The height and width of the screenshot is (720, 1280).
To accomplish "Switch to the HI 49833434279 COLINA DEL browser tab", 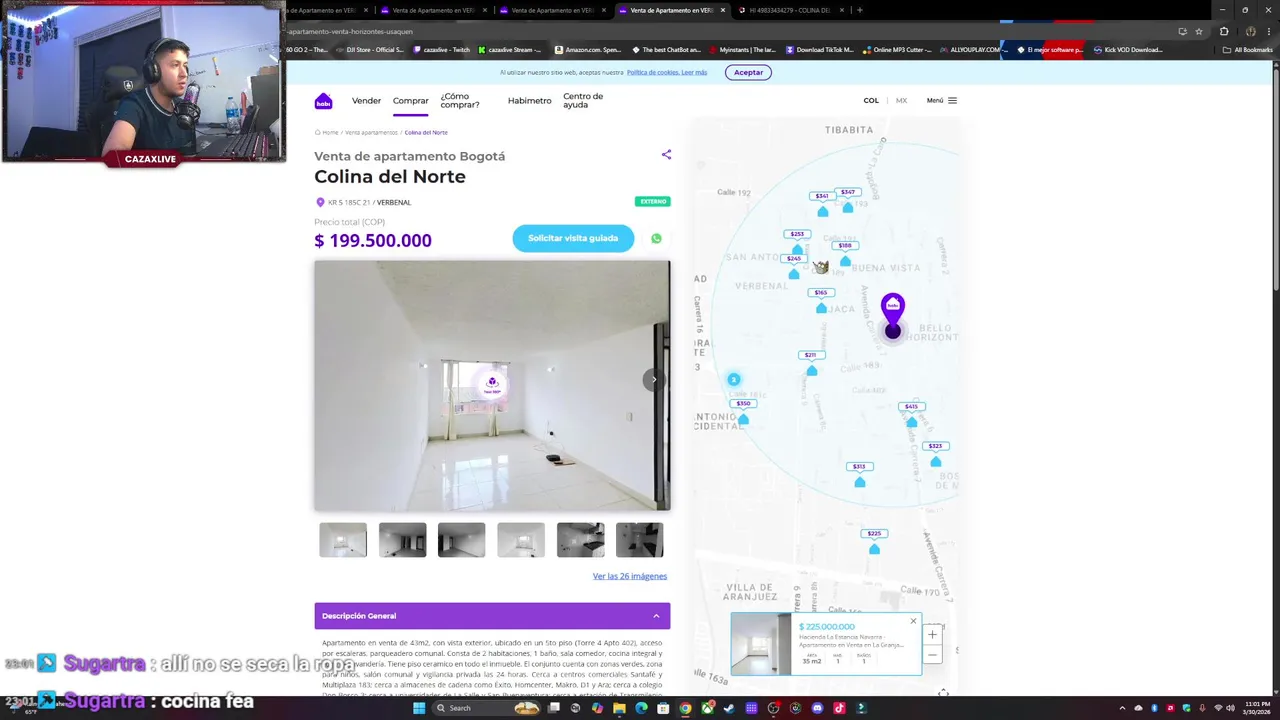I will click(790, 10).
